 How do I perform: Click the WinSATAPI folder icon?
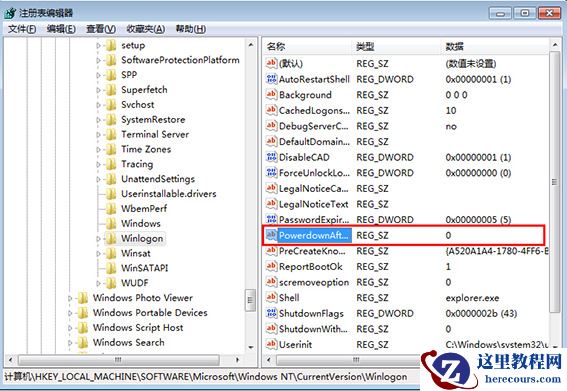click(111, 268)
